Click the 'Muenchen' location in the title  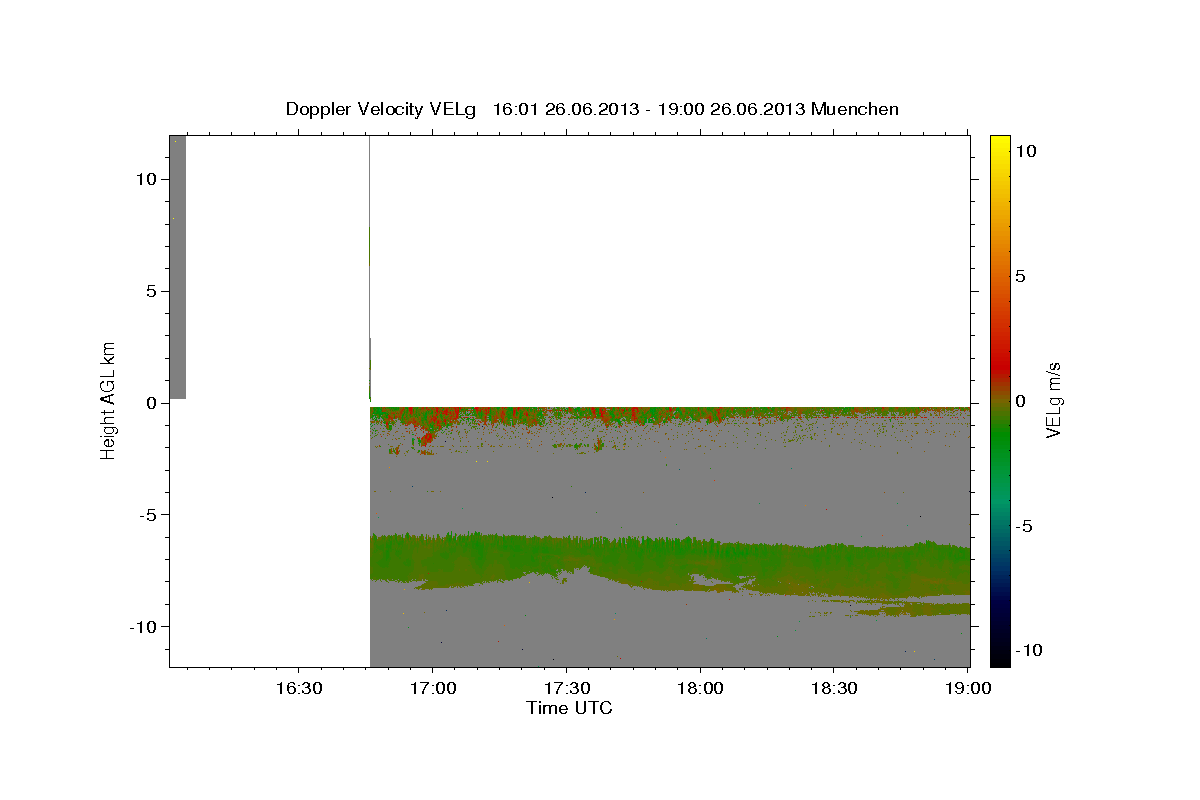click(x=855, y=109)
